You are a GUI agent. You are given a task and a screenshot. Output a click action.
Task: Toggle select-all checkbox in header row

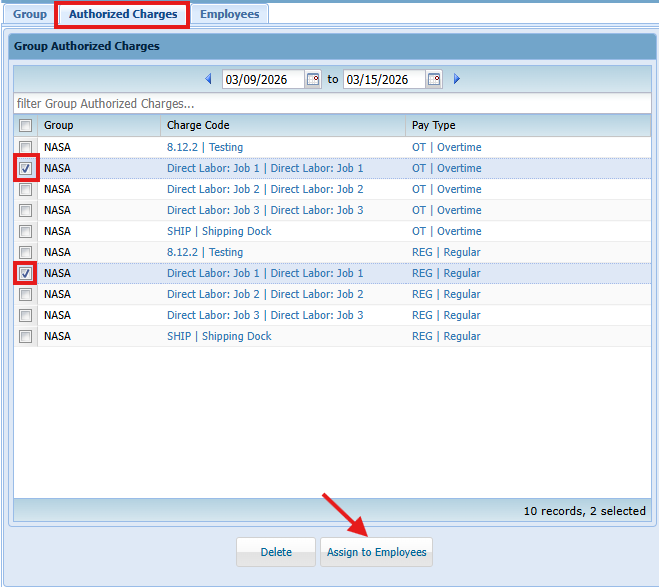coord(25,126)
